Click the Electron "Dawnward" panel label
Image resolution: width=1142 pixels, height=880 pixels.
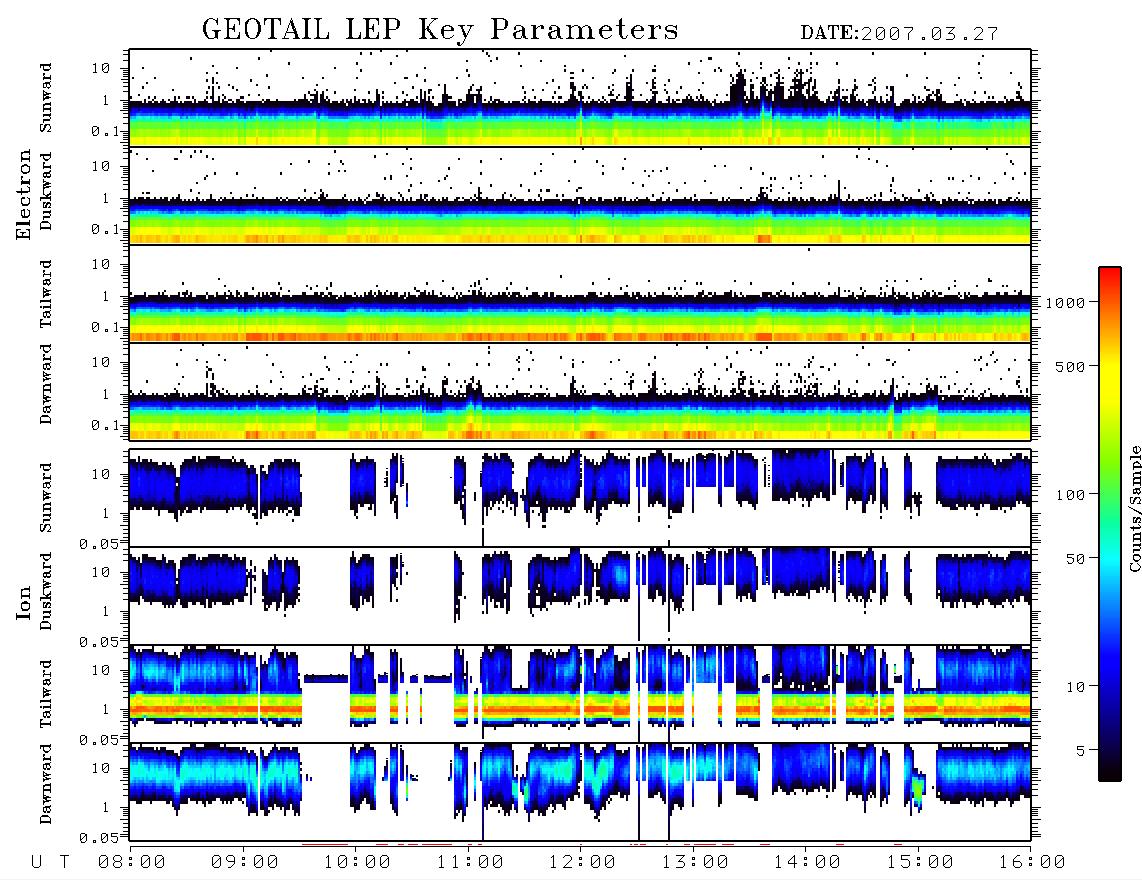click(46, 384)
